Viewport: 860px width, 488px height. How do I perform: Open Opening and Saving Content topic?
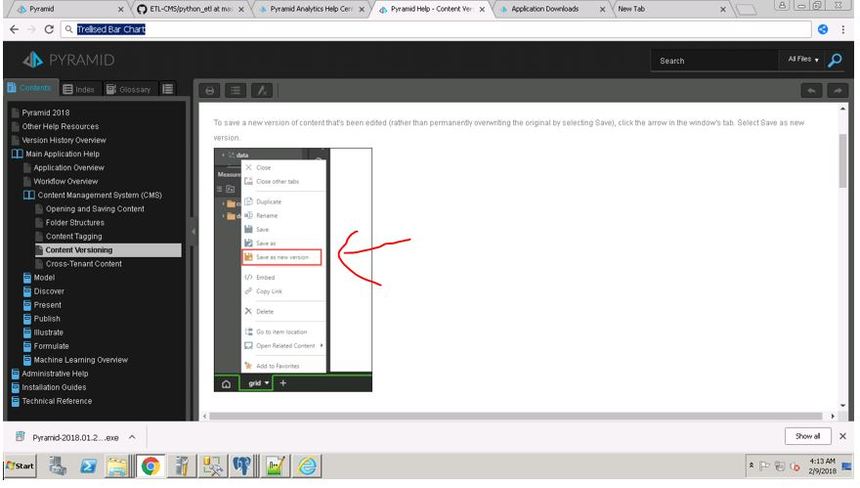[95, 209]
